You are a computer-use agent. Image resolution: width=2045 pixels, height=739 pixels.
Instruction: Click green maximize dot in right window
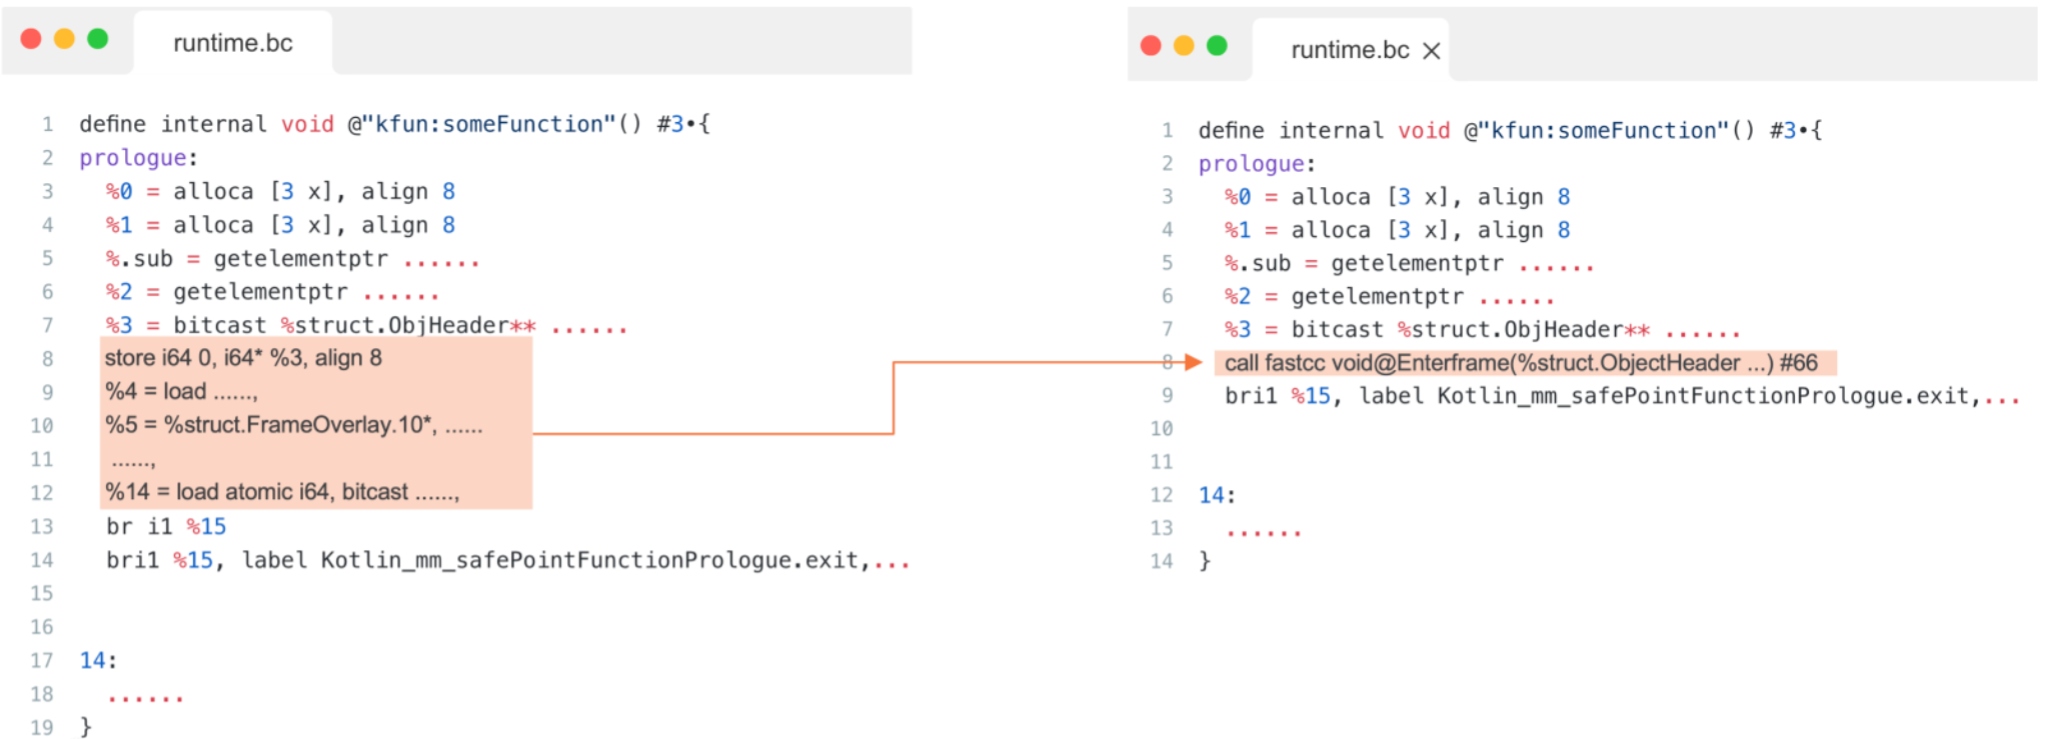coord(1216,46)
